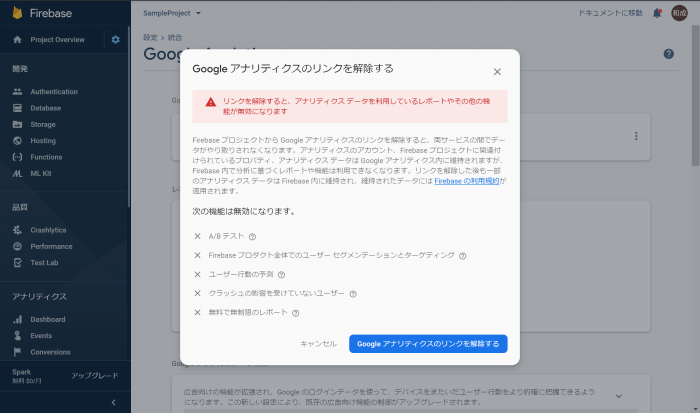Image resolution: width=700 pixels, height=413 pixels.
Task: Click the アップグレード button
Action: coord(95,375)
